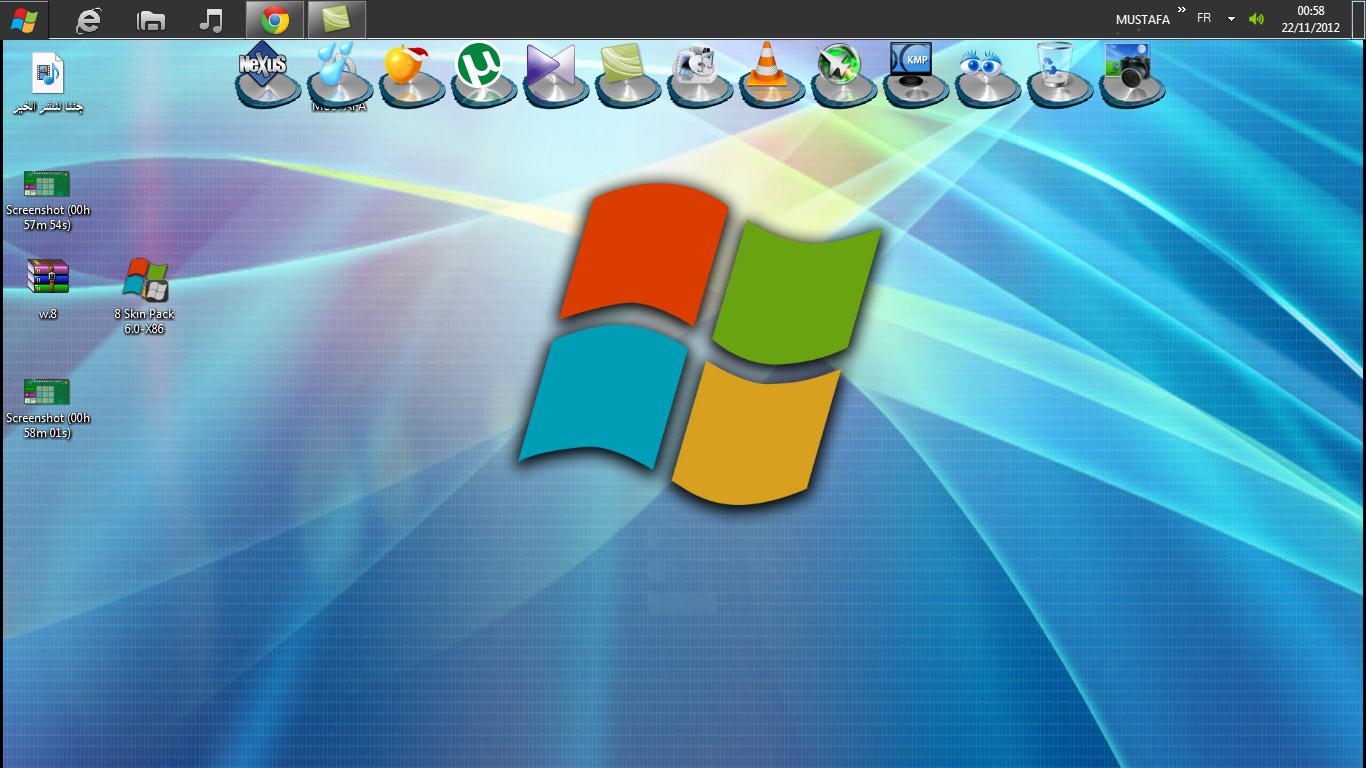
Task: Expand the MUSTAFA toolbar chevron
Action: 1182,11
